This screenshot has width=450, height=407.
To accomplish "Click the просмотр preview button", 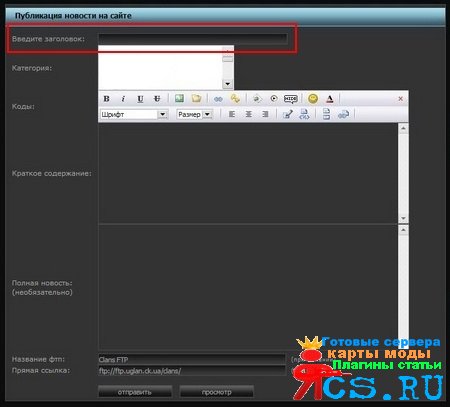I will point(217,392).
